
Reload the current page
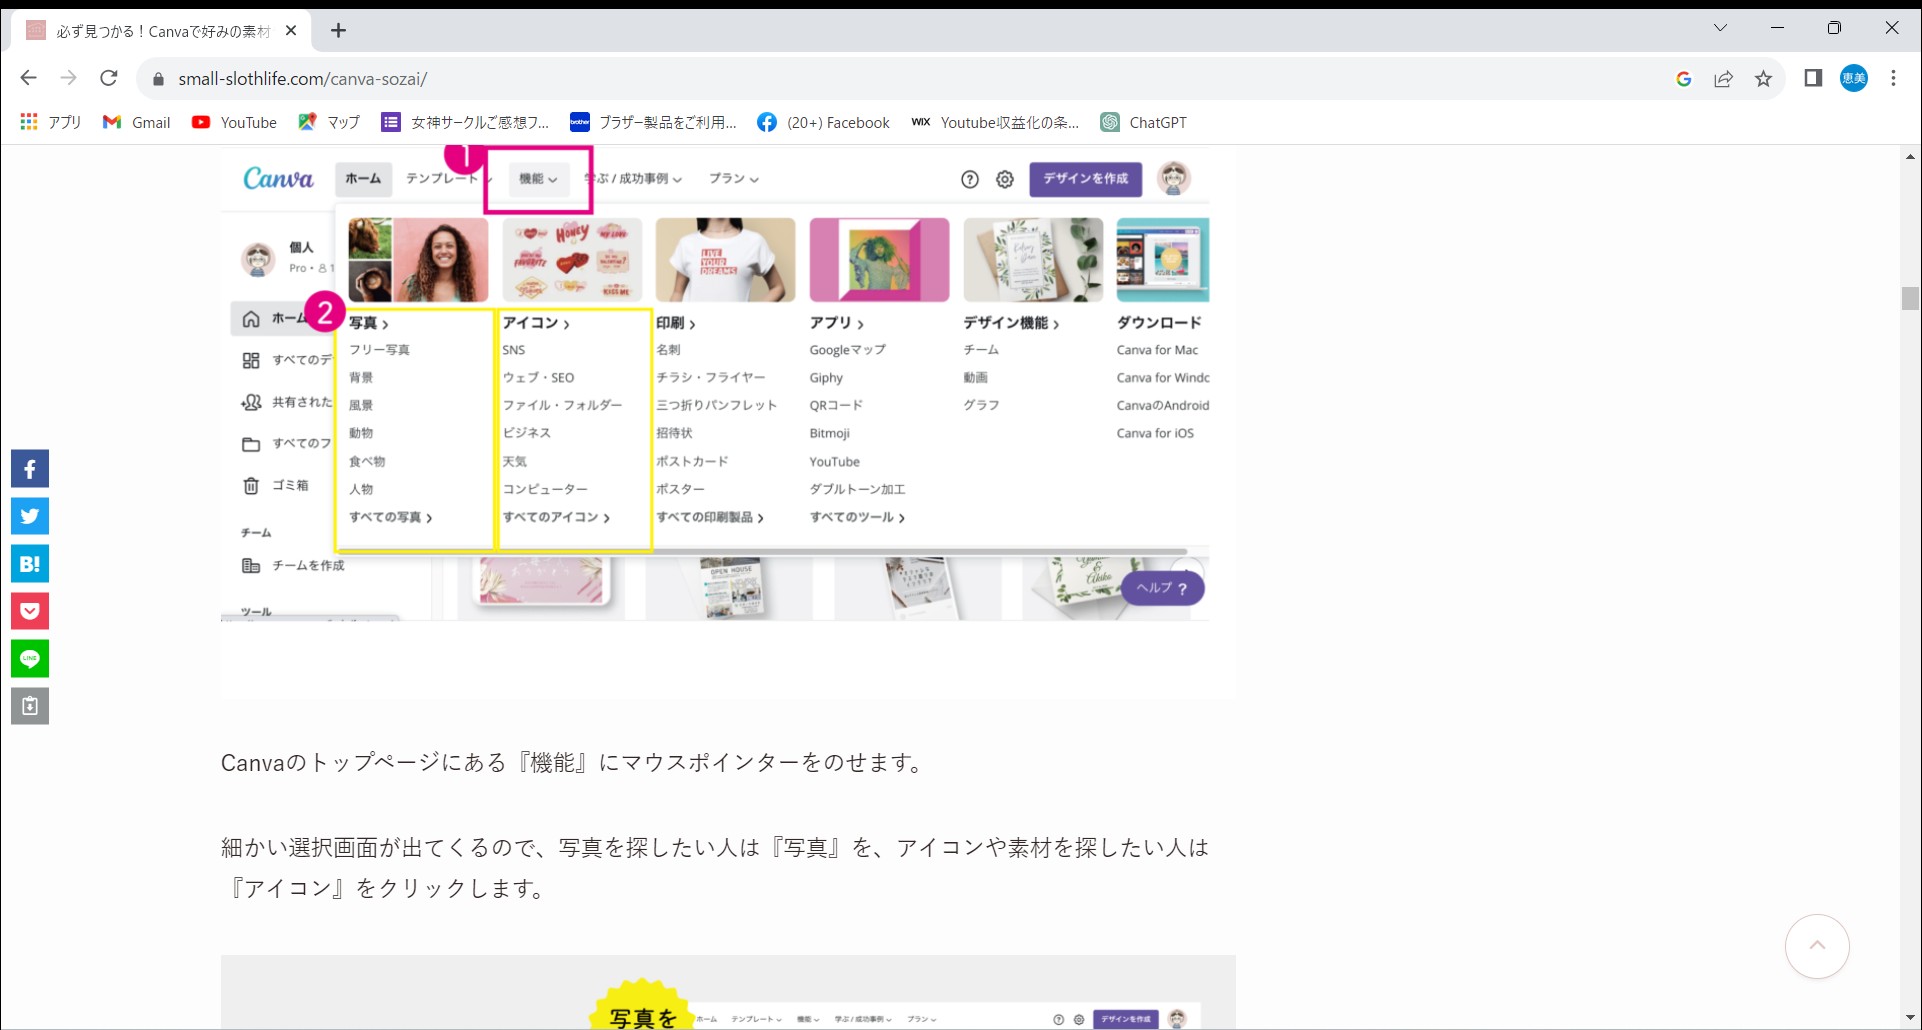[109, 78]
